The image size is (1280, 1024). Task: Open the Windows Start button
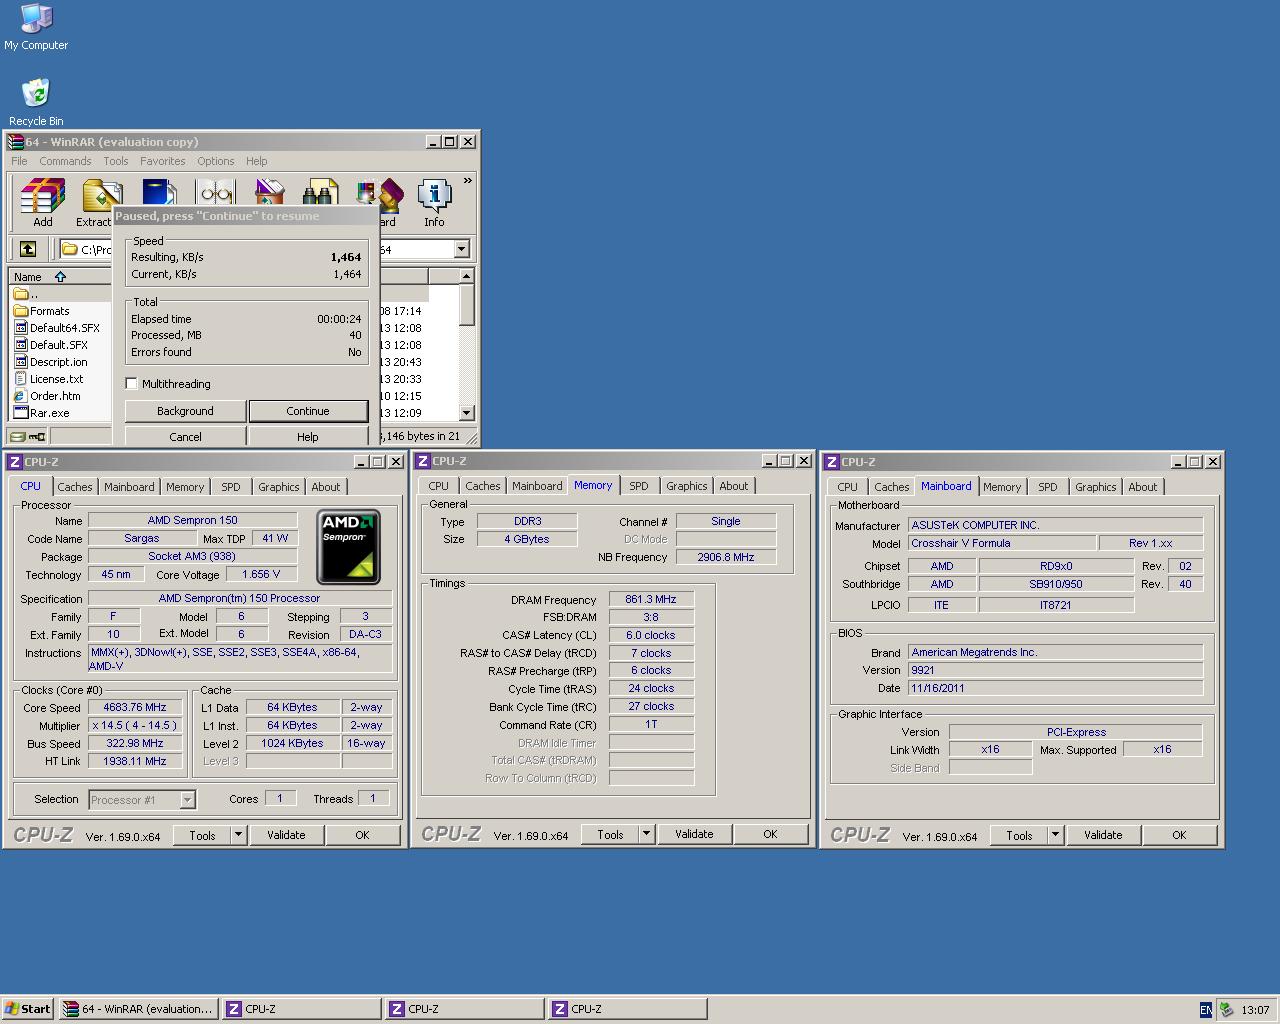pos(28,1009)
